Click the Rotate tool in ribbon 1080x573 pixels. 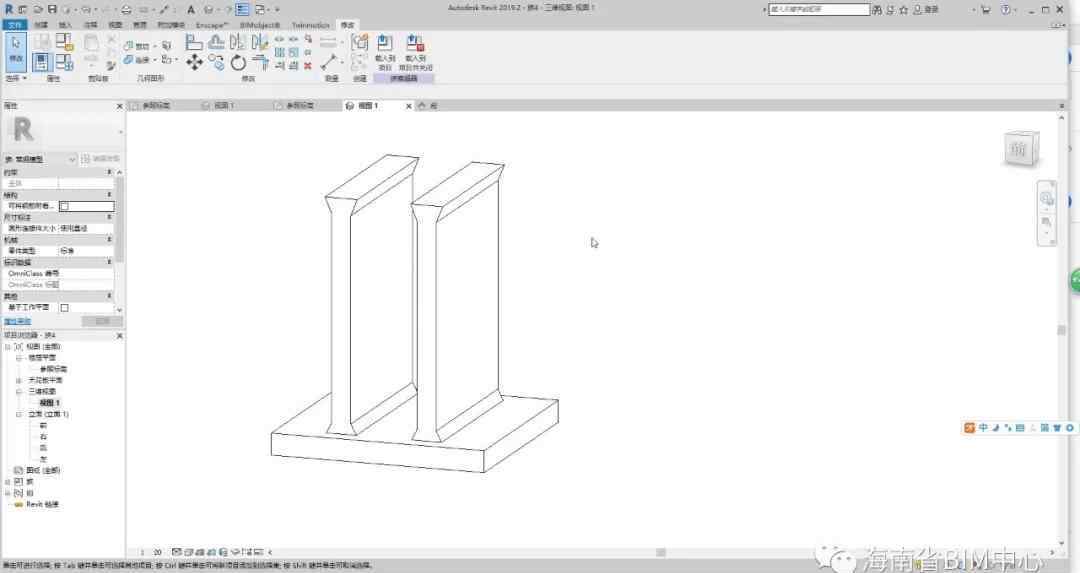[x=238, y=62]
